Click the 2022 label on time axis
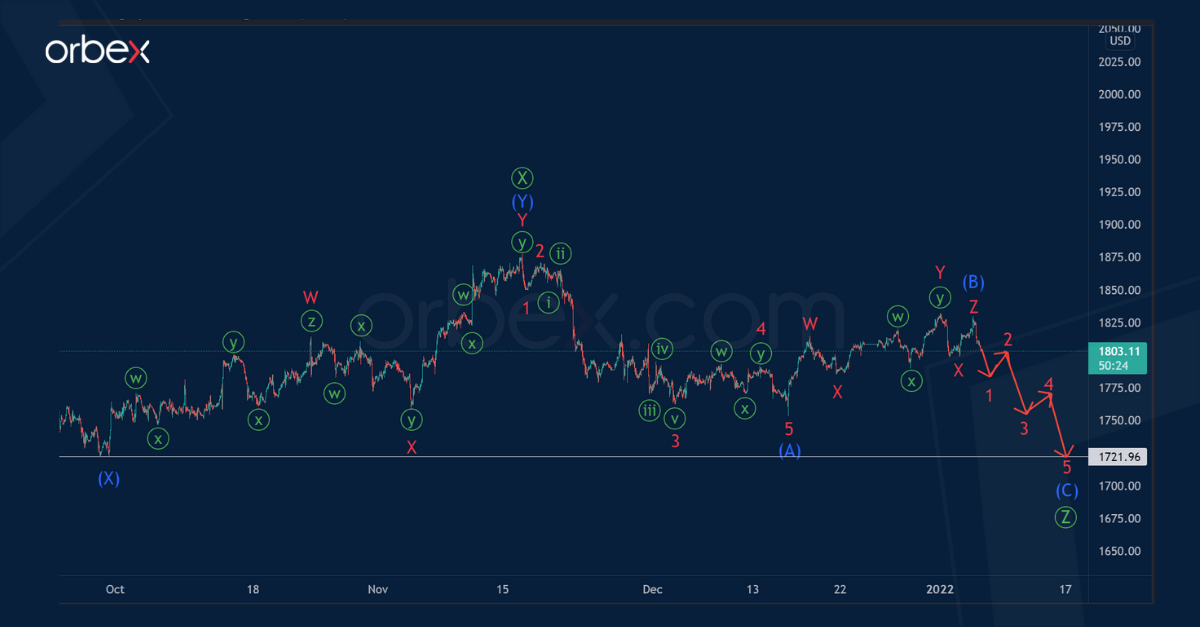The width and height of the screenshot is (1200, 627). (940, 590)
